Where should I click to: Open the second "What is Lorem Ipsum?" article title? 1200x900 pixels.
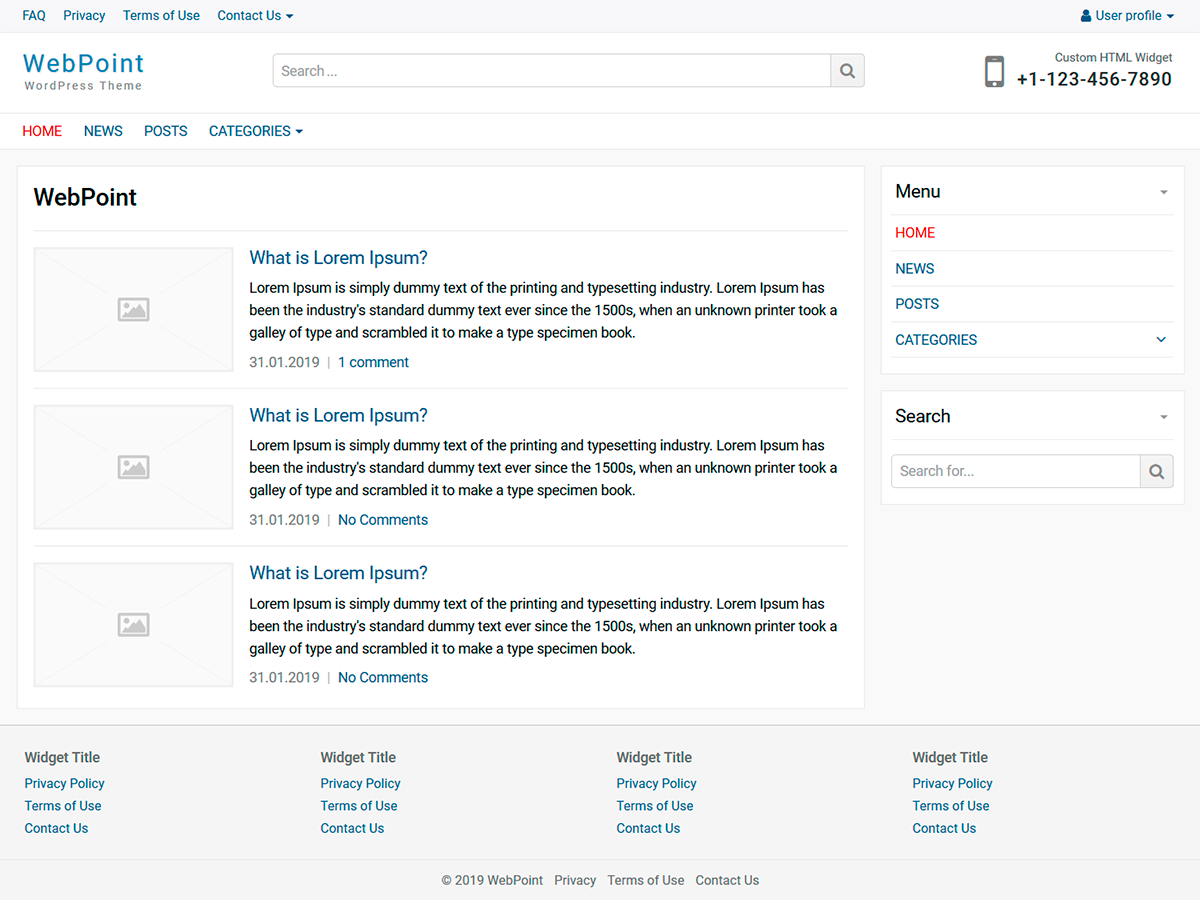pyautogui.click(x=338, y=415)
